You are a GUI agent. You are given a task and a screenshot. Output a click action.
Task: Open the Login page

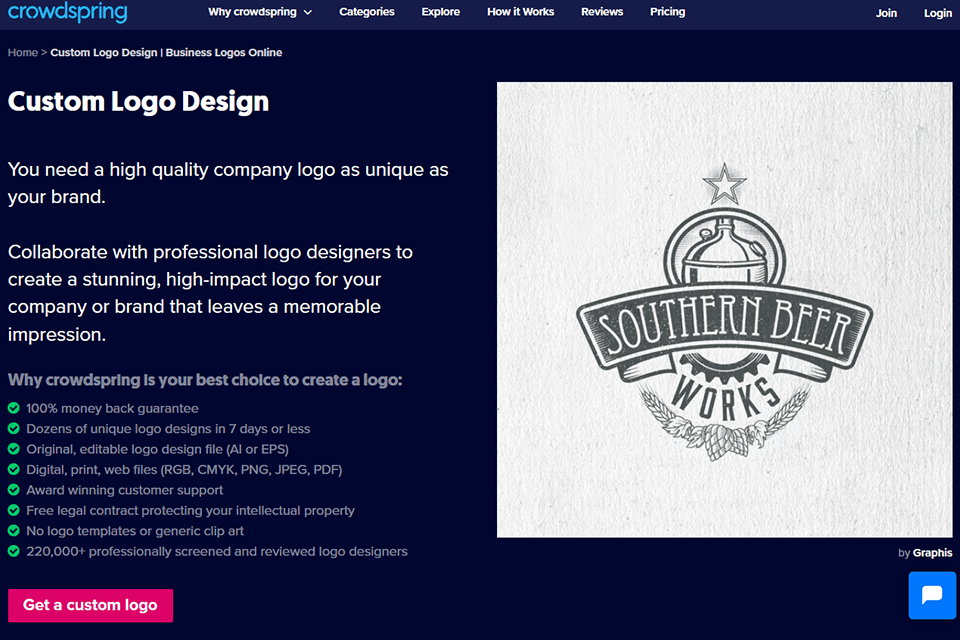tap(937, 13)
